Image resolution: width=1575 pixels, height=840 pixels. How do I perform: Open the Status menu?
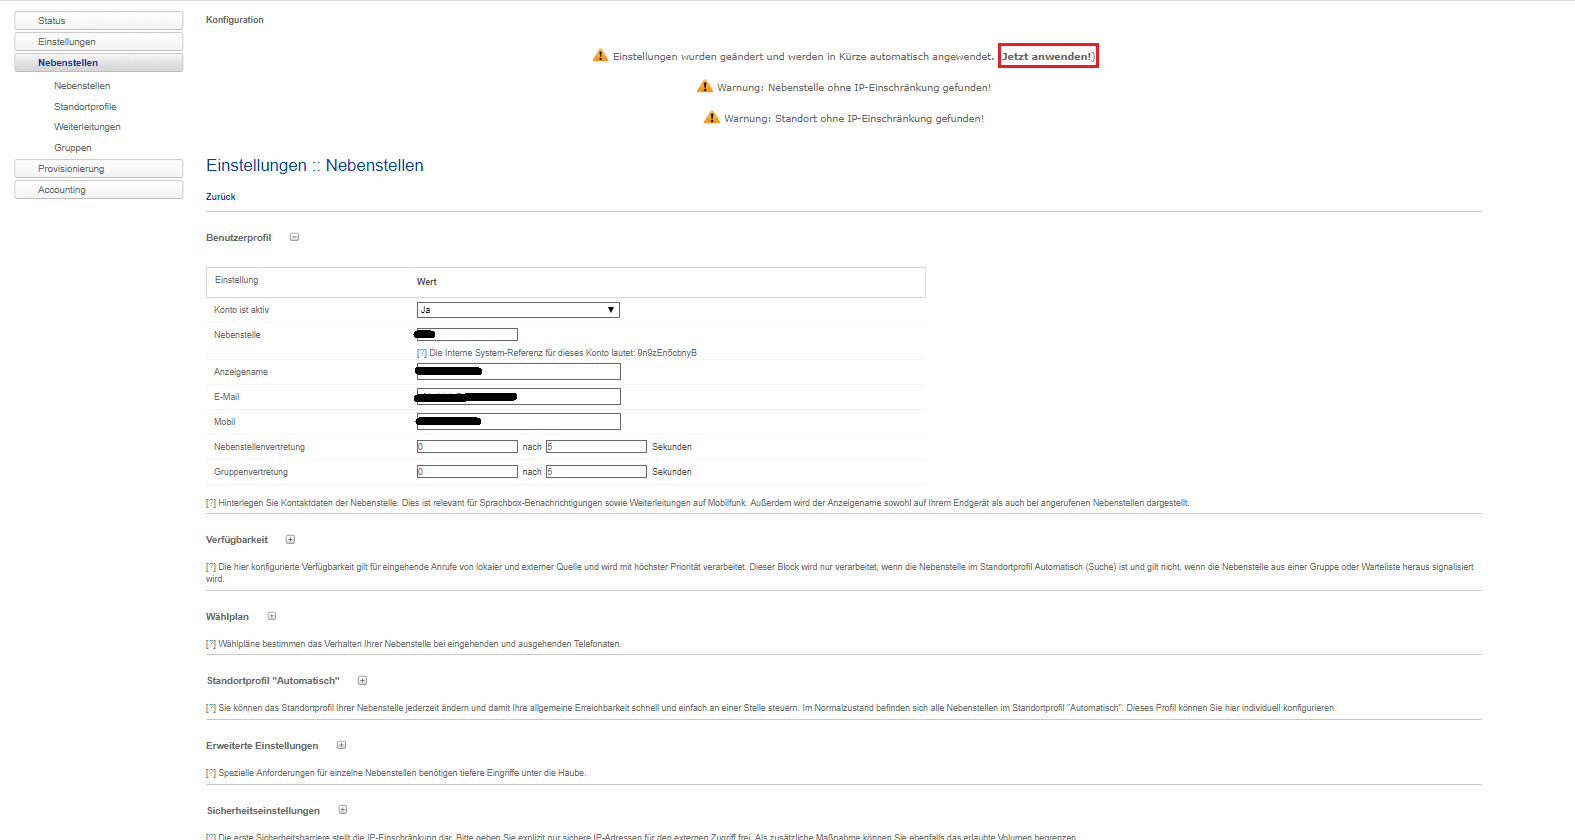(98, 21)
